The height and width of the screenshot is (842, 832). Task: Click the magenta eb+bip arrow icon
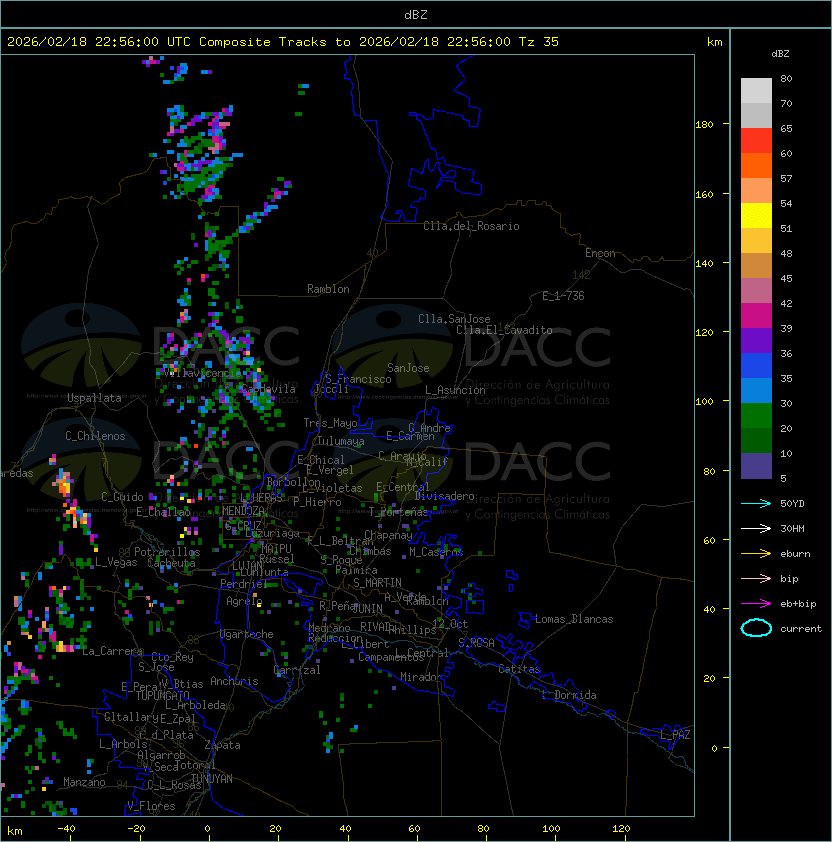click(x=756, y=604)
